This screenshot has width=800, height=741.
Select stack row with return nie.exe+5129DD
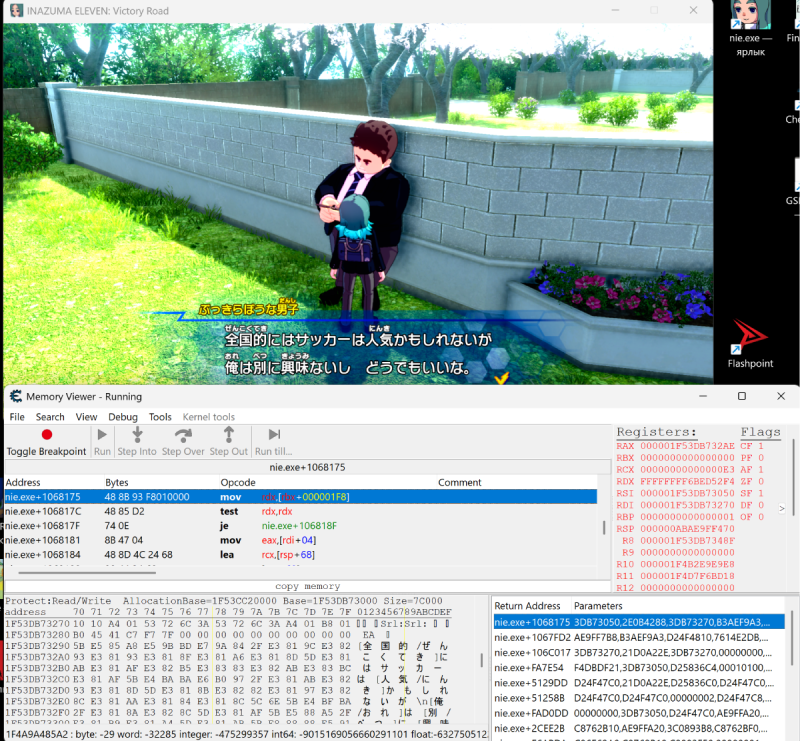pos(639,683)
